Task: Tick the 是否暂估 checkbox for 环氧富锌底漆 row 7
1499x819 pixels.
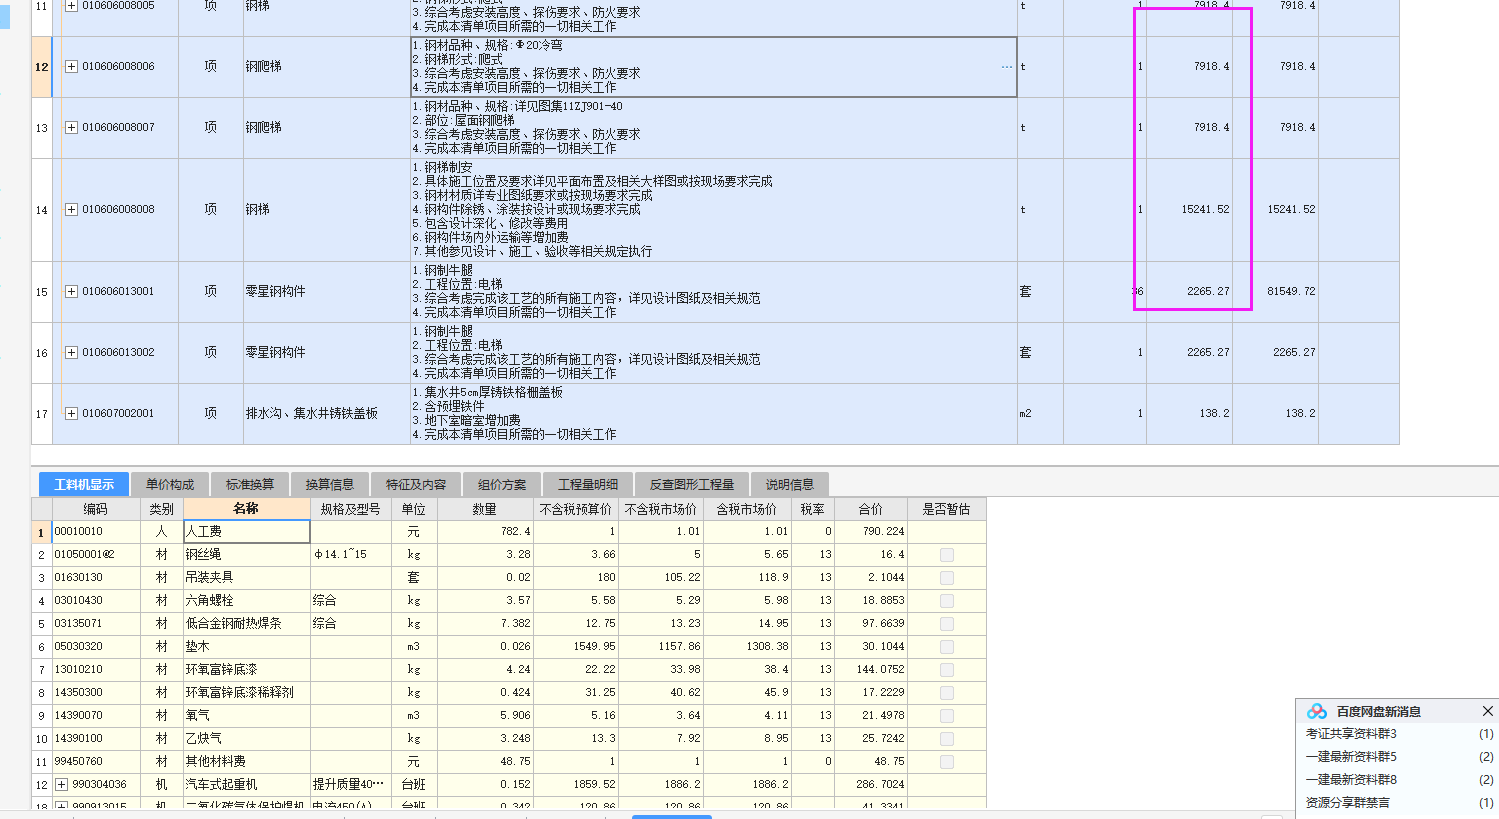Action: [x=947, y=670]
